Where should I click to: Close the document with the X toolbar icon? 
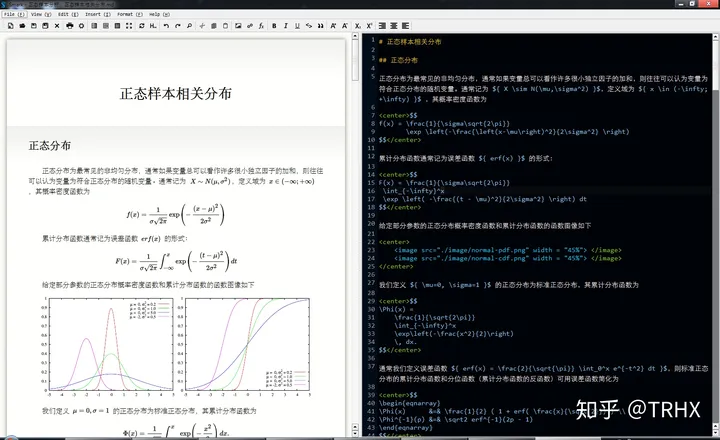point(57,26)
